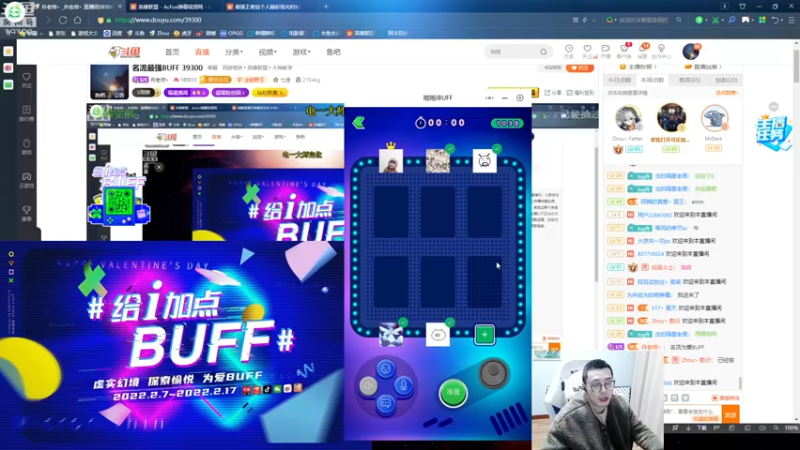This screenshot has height=450, width=800.
Task: Select bottom-row pig face player avatar
Action: click(x=438, y=335)
